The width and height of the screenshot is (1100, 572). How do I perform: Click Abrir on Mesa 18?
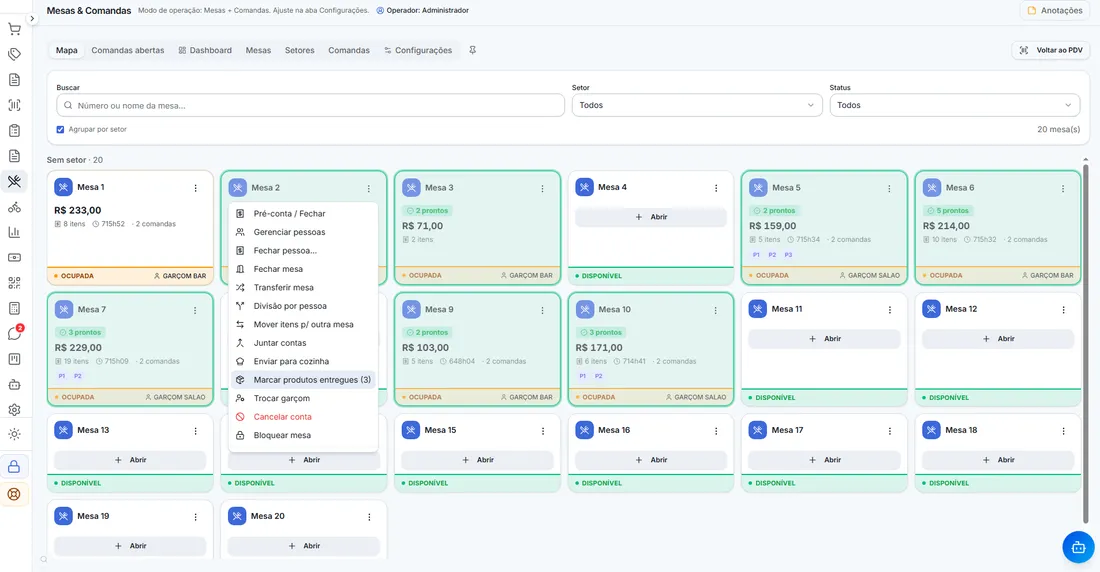pyautogui.click(x=998, y=460)
